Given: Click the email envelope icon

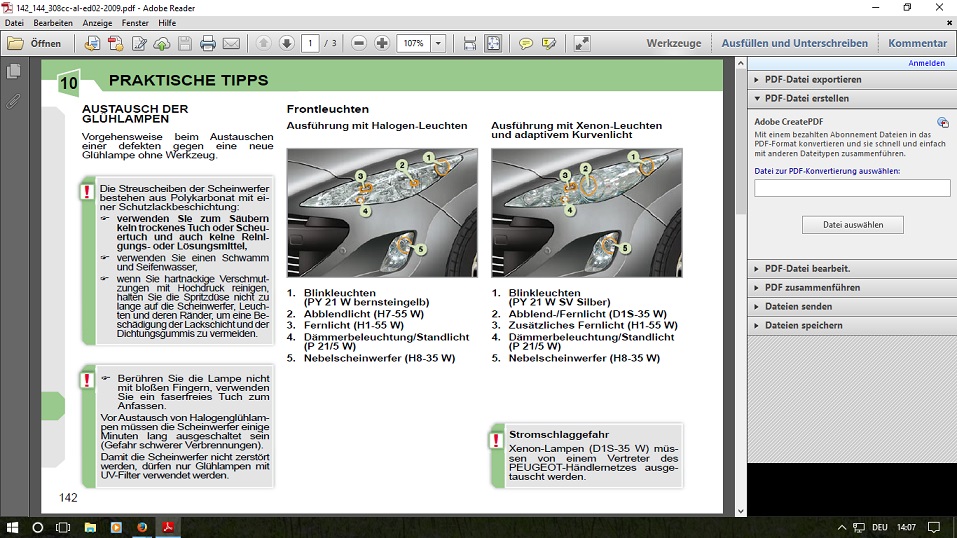Looking at the screenshot, I should (x=231, y=44).
